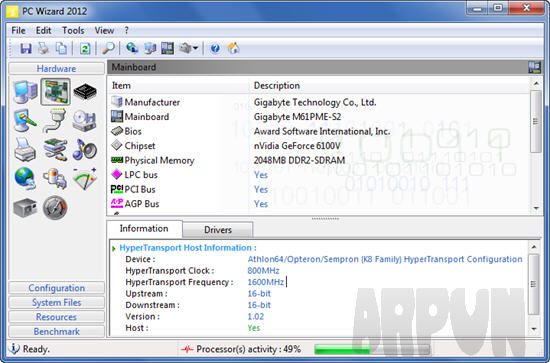Viewport: 550px width, 363px height.
Task: Click the up arrow of item list scrollbar
Action: pos(536,83)
